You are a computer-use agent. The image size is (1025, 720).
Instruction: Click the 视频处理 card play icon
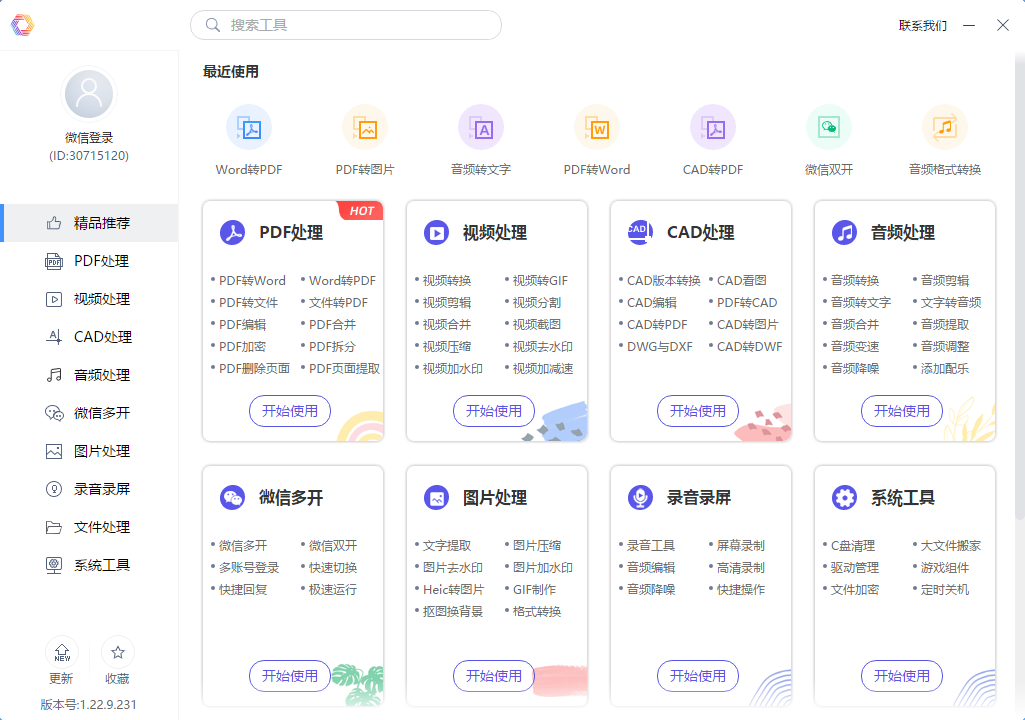coord(436,232)
